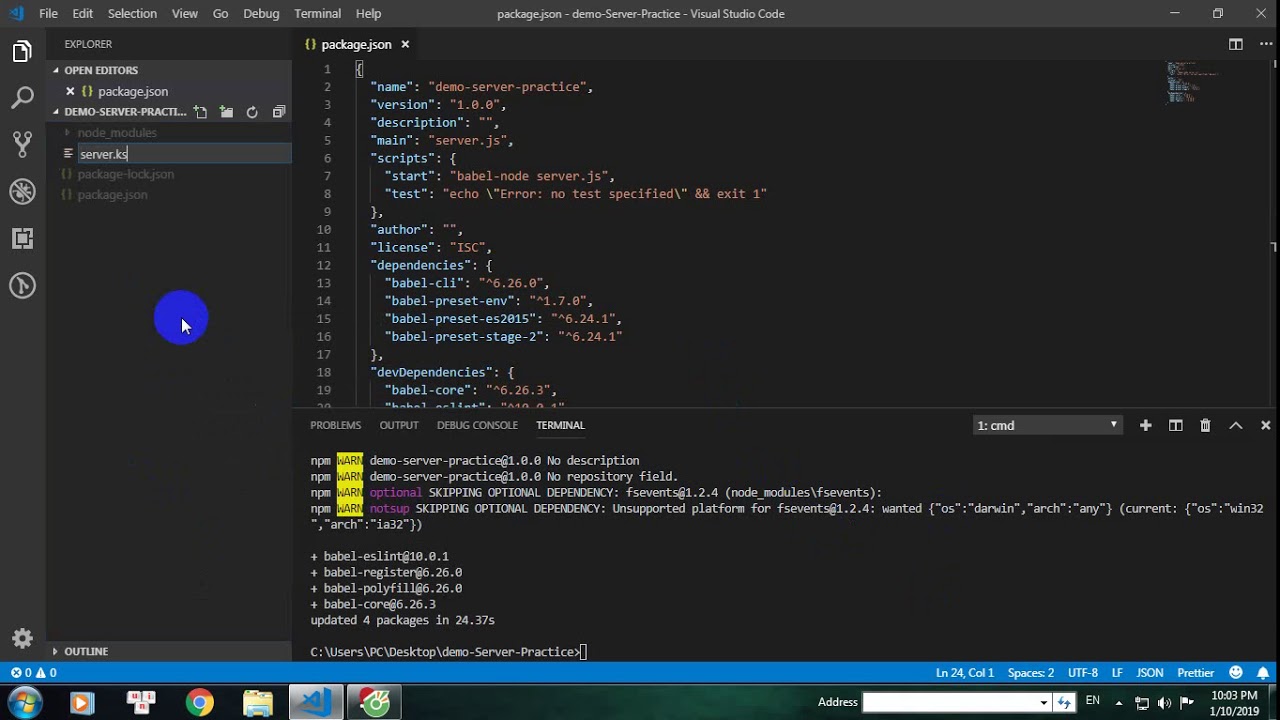Image resolution: width=1280 pixels, height=720 pixels.
Task: Change encoding via UTF-8 status item
Action: tap(1083, 673)
